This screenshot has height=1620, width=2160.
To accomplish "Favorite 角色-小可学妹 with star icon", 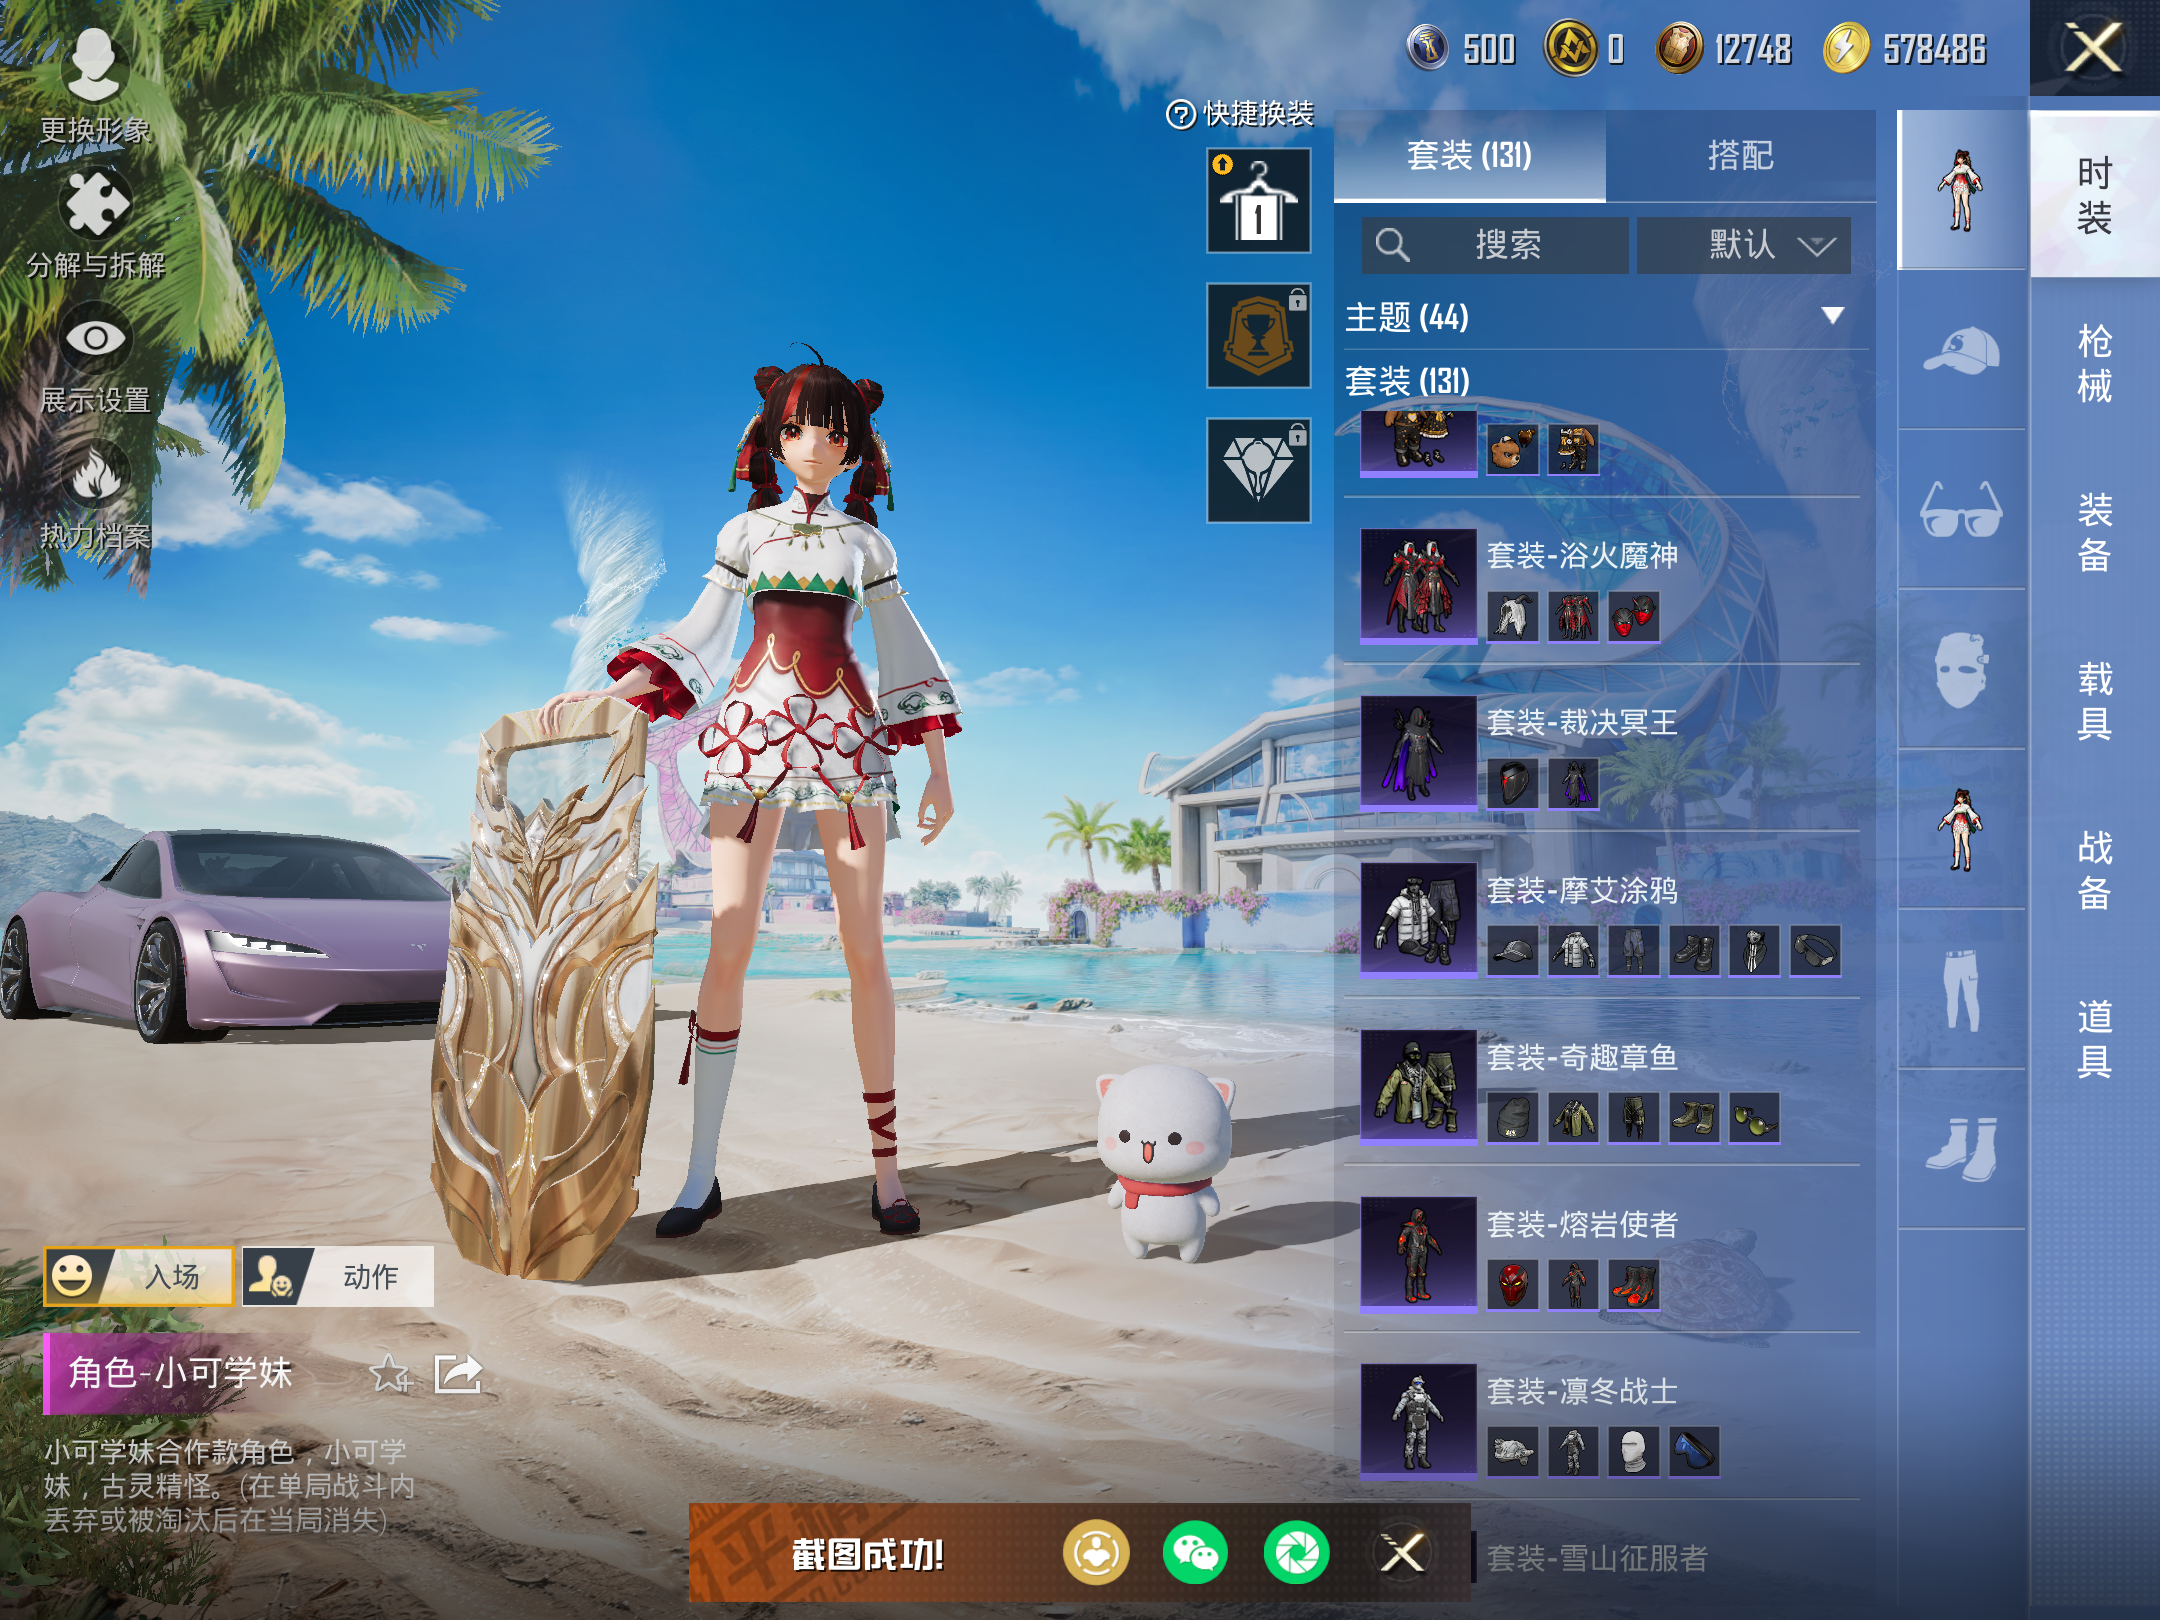I will click(389, 1374).
